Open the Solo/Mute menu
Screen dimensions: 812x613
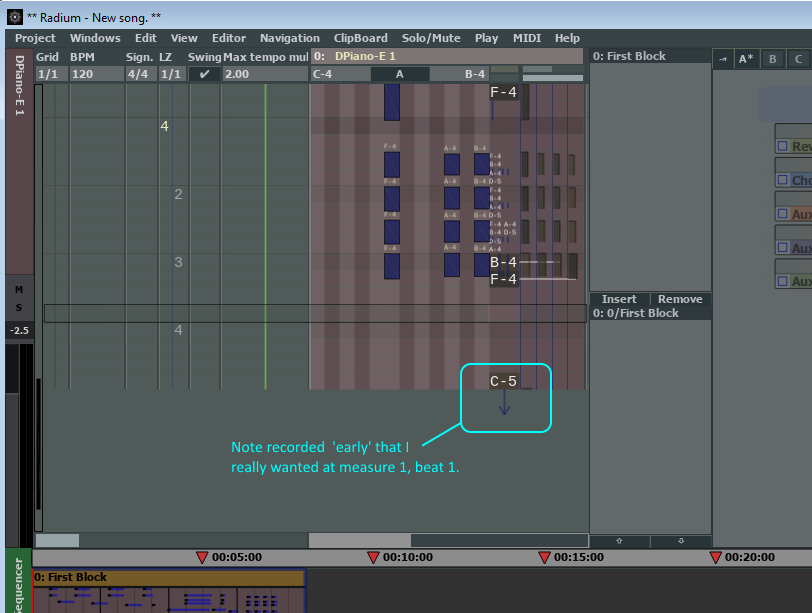coord(431,38)
